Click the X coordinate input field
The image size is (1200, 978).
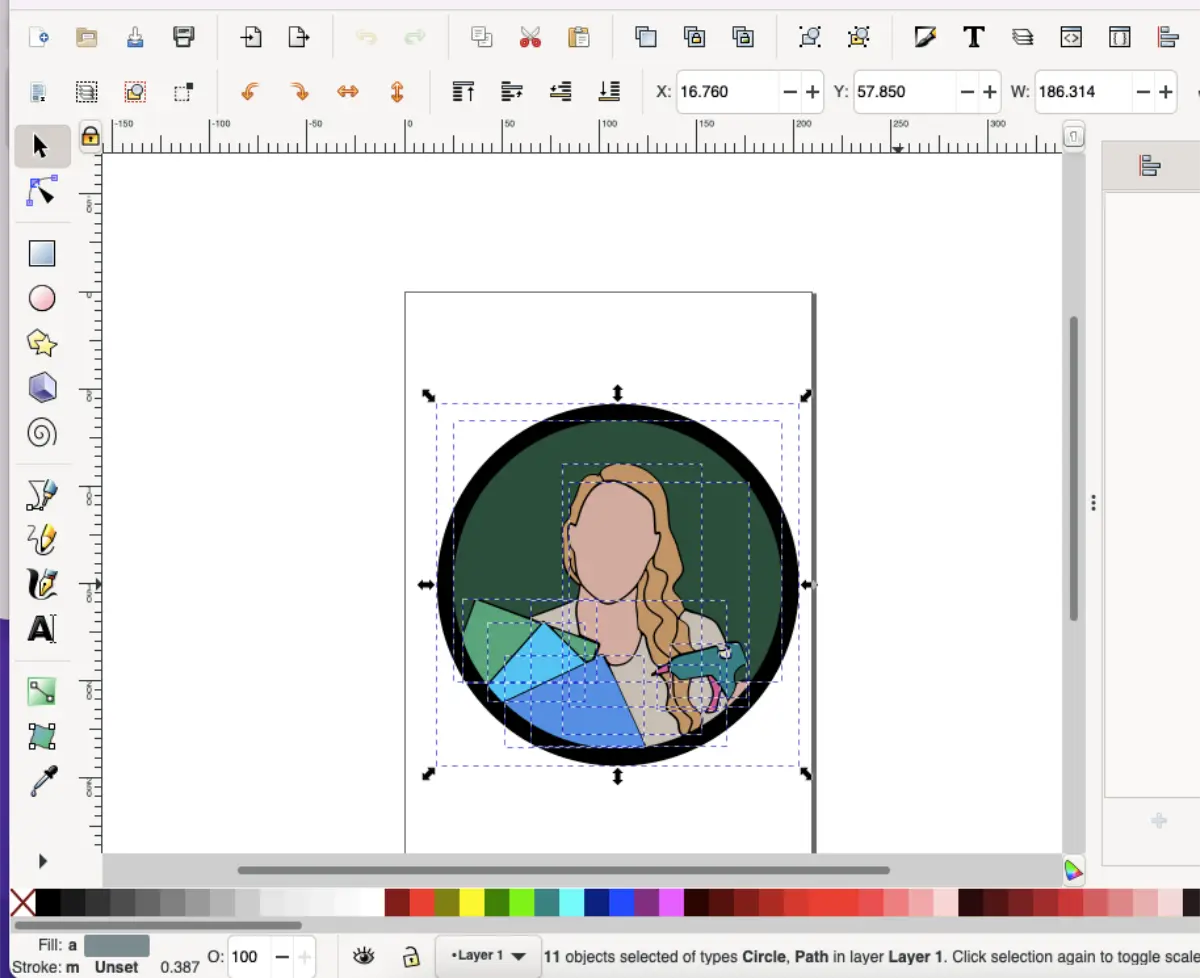(x=727, y=92)
